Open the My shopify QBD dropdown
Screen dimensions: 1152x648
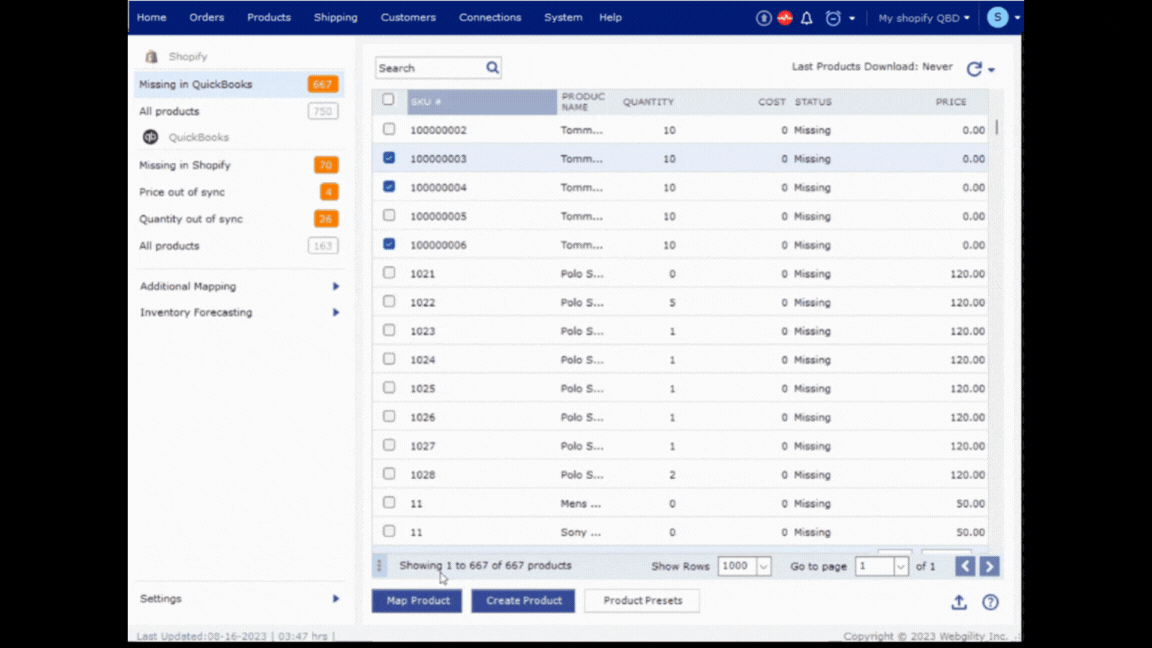[923, 18]
